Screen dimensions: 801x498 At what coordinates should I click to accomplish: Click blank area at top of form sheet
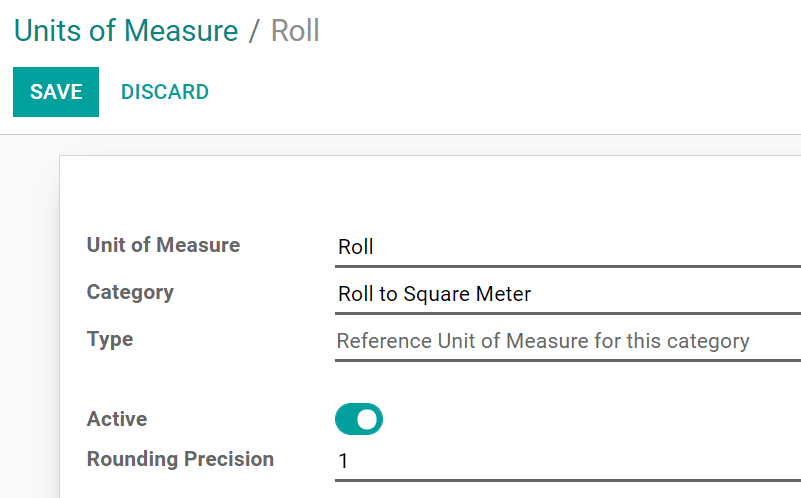click(430, 190)
